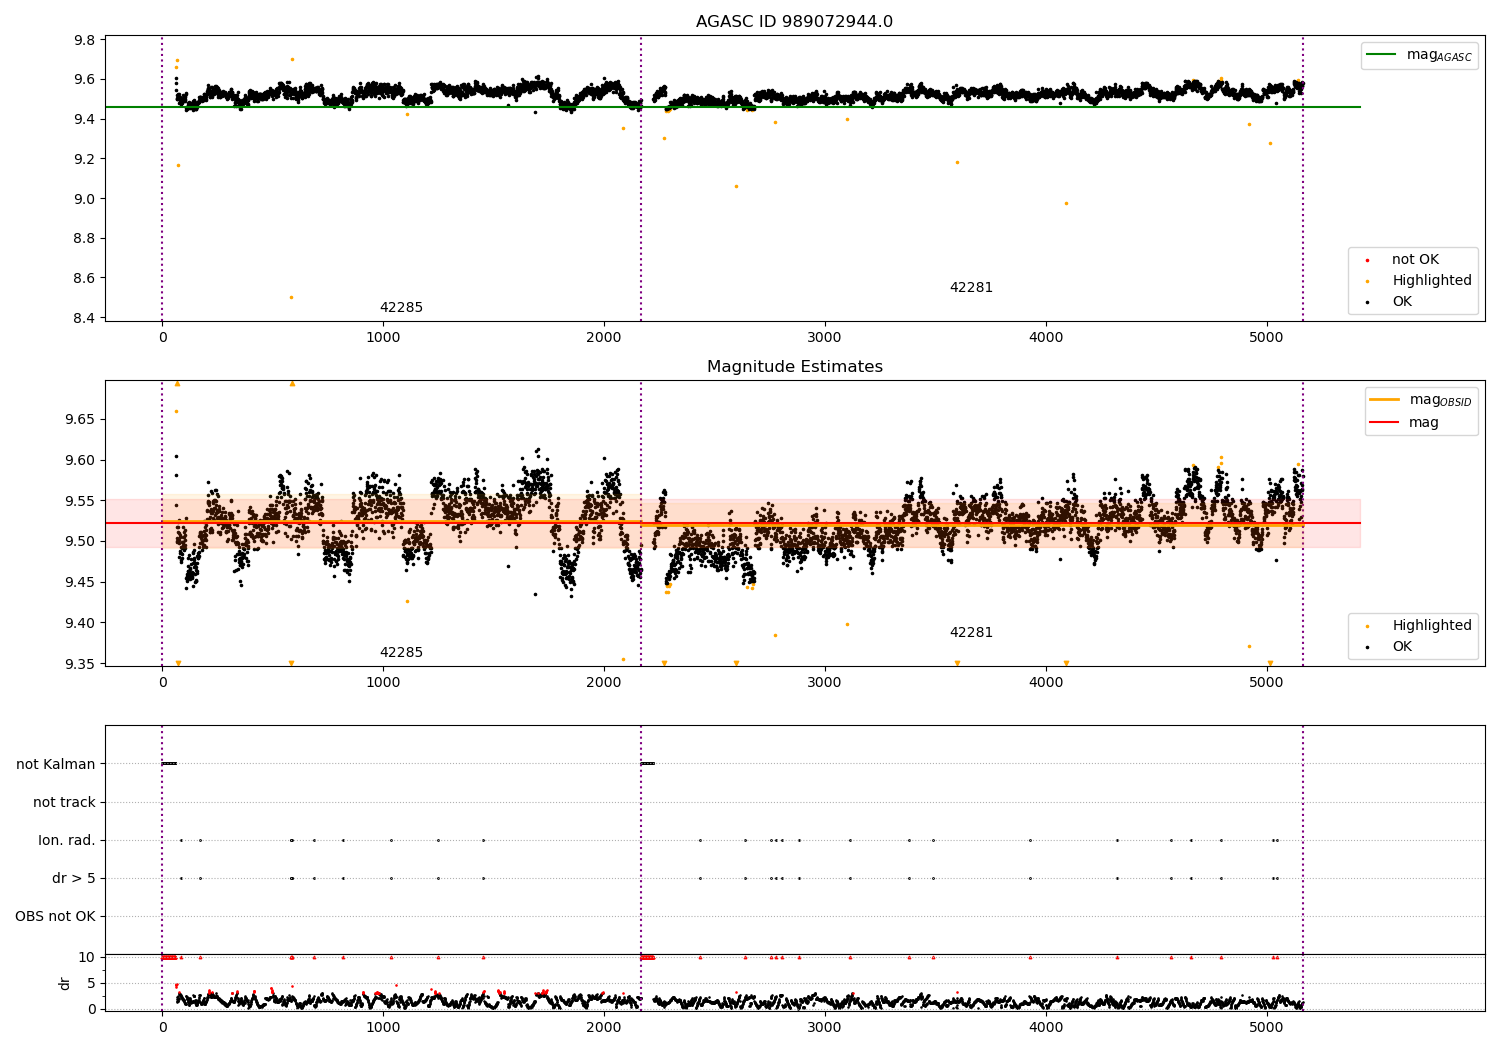Screen dimensions: 1500x1050
Task: Select the "9.50" y-axis tick label
Action: pos(81,542)
